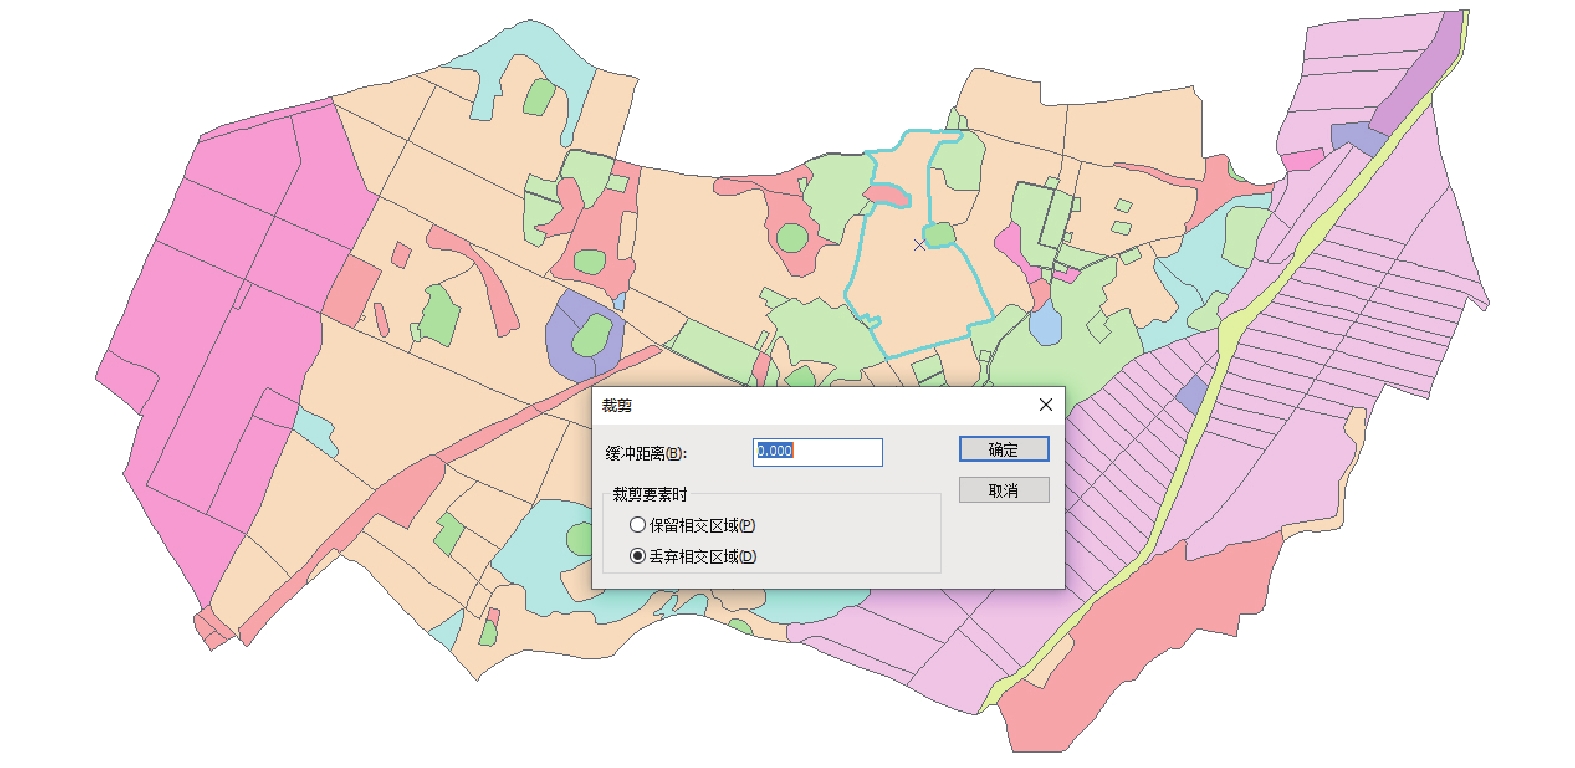Click the 裁剪 dialog title bar
The image size is (1575, 768).
coord(800,405)
